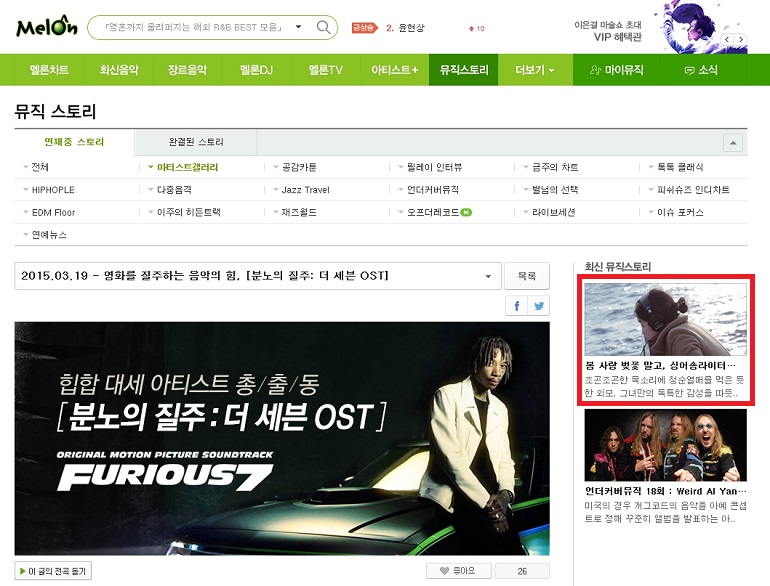Click the 좋아요 like heart button
Image resolution: width=770 pixels, height=586 pixels.
(459, 571)
